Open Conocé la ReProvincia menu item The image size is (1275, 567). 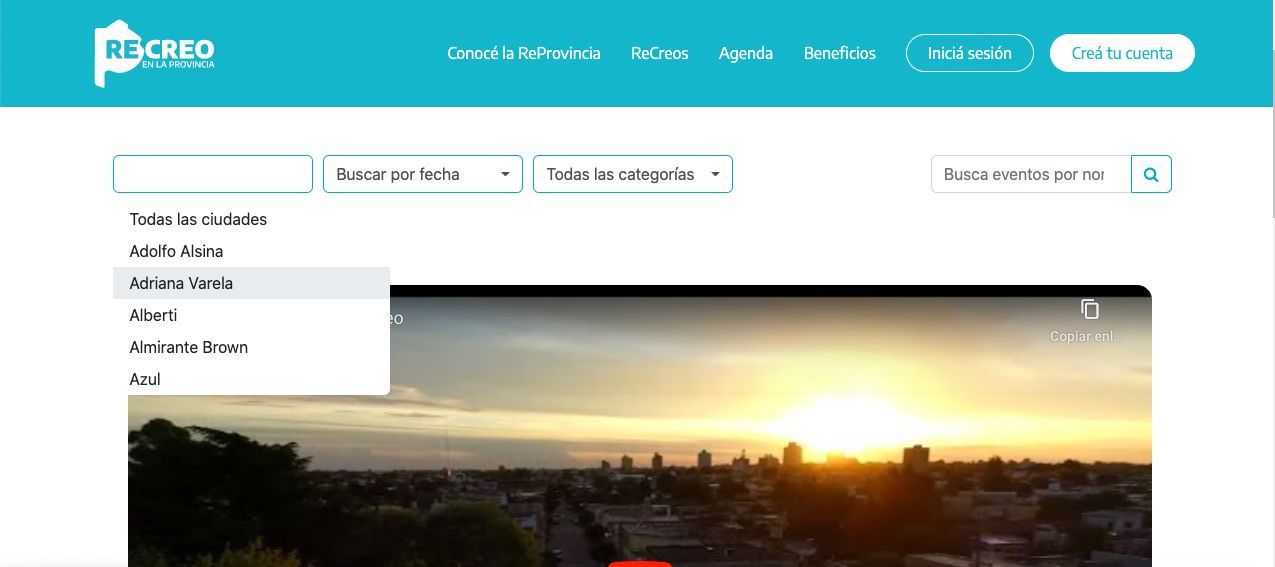(523, 54)
